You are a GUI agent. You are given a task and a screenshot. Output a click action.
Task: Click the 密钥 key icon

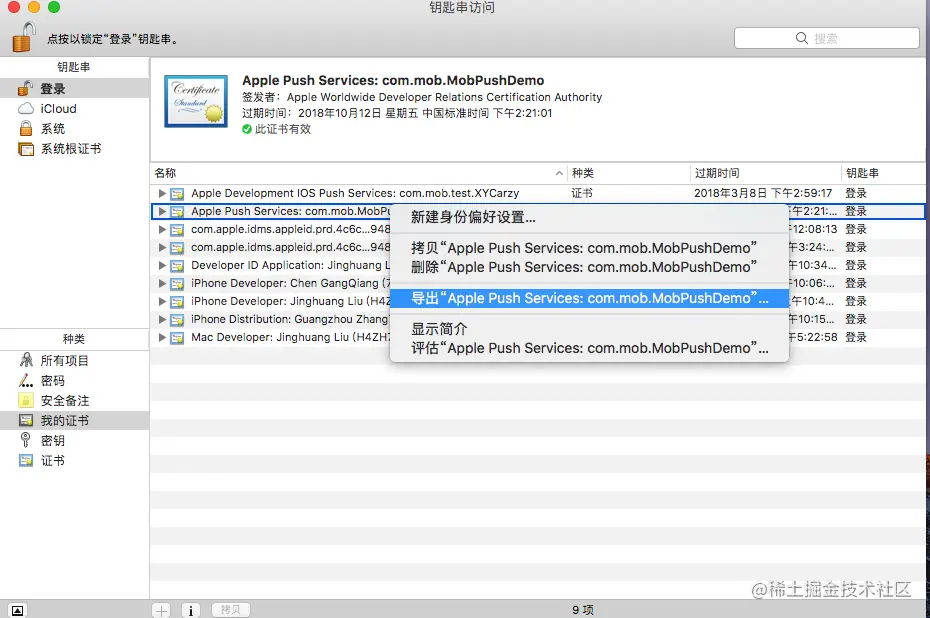[x=26, y=440]
